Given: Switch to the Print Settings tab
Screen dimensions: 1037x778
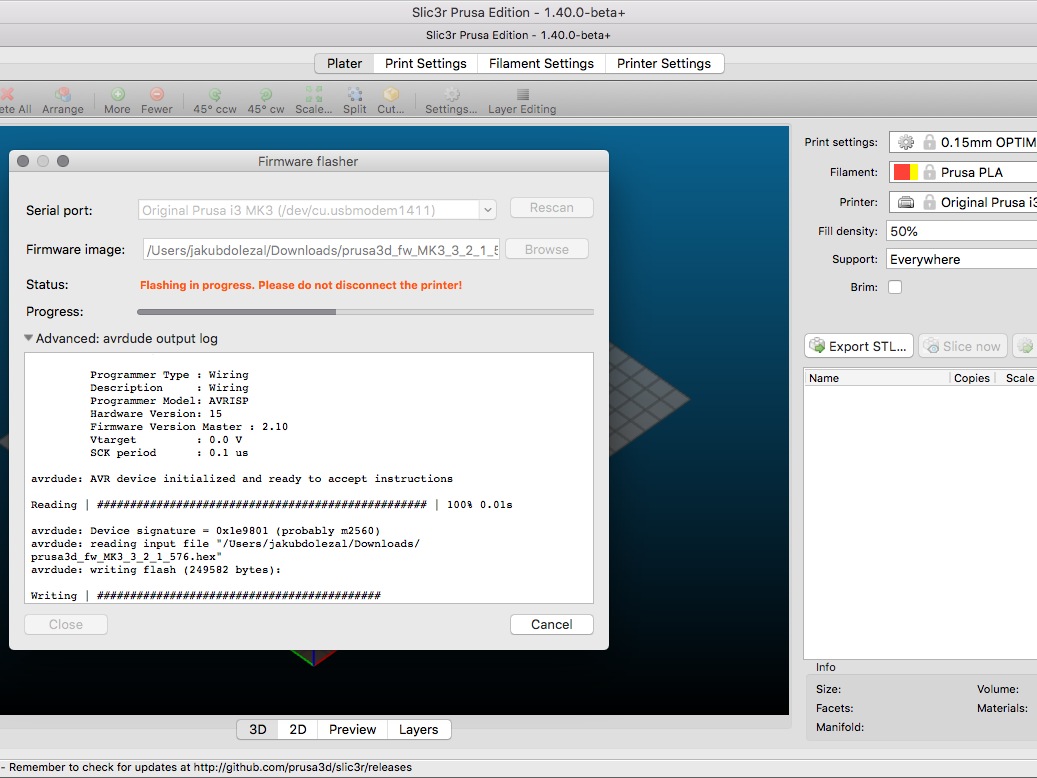Looking at the screenshot, I should 425,64.
